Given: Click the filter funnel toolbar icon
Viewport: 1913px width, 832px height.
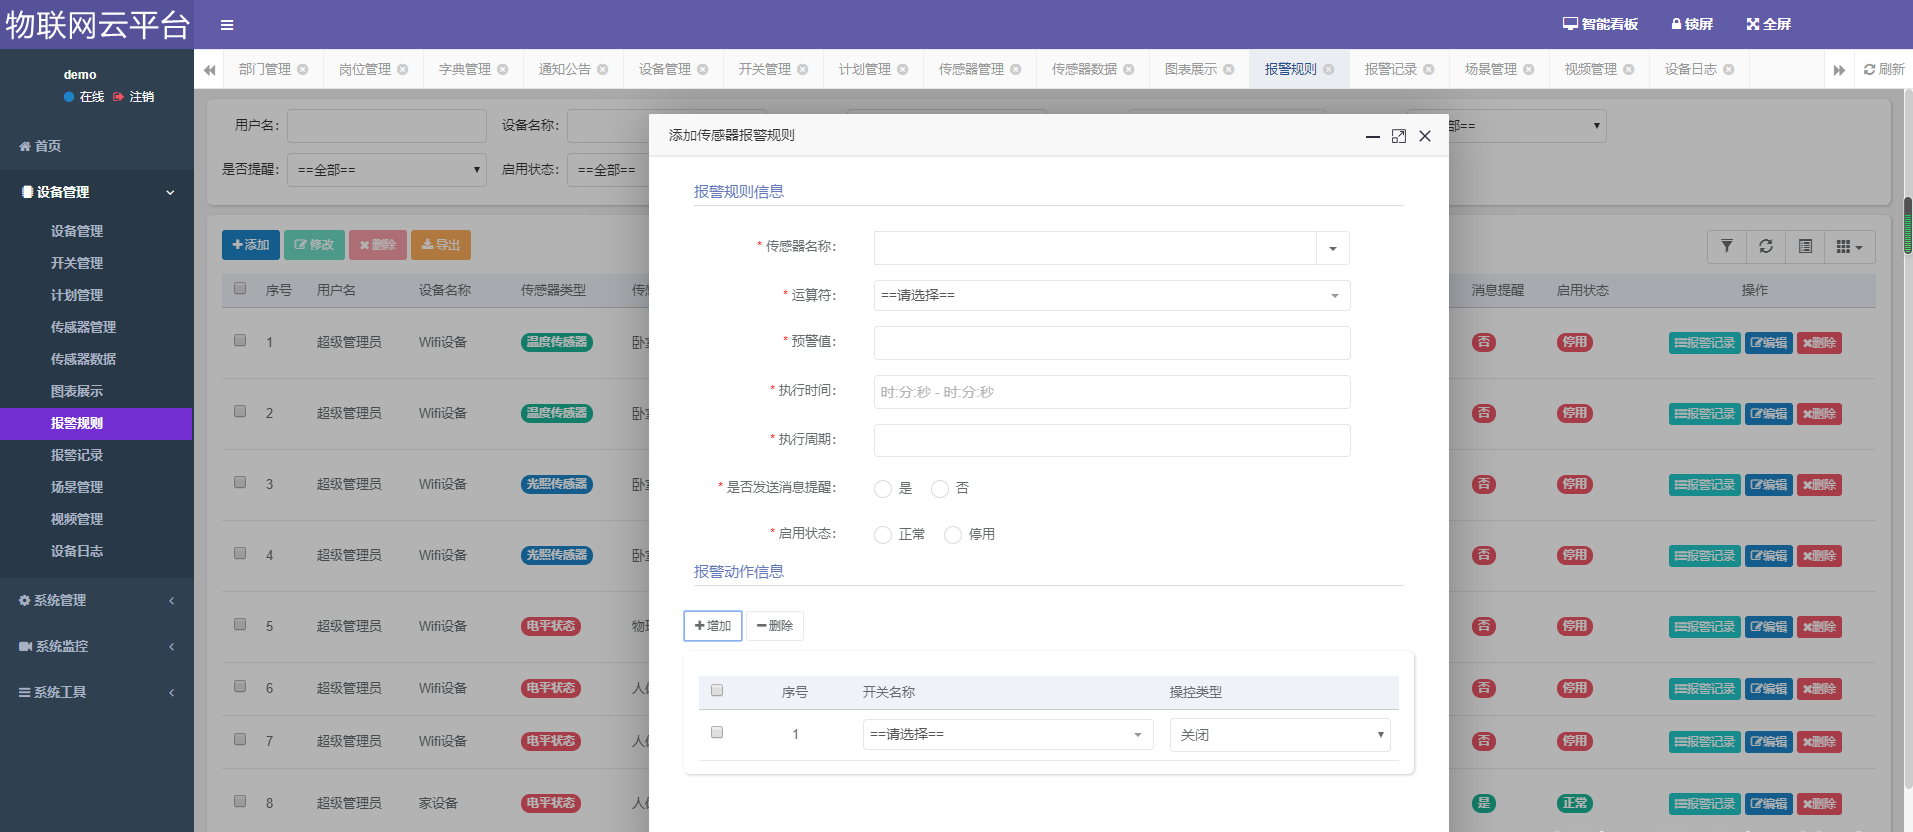Looking at the screenshot, I should [x=1726, y=246].
